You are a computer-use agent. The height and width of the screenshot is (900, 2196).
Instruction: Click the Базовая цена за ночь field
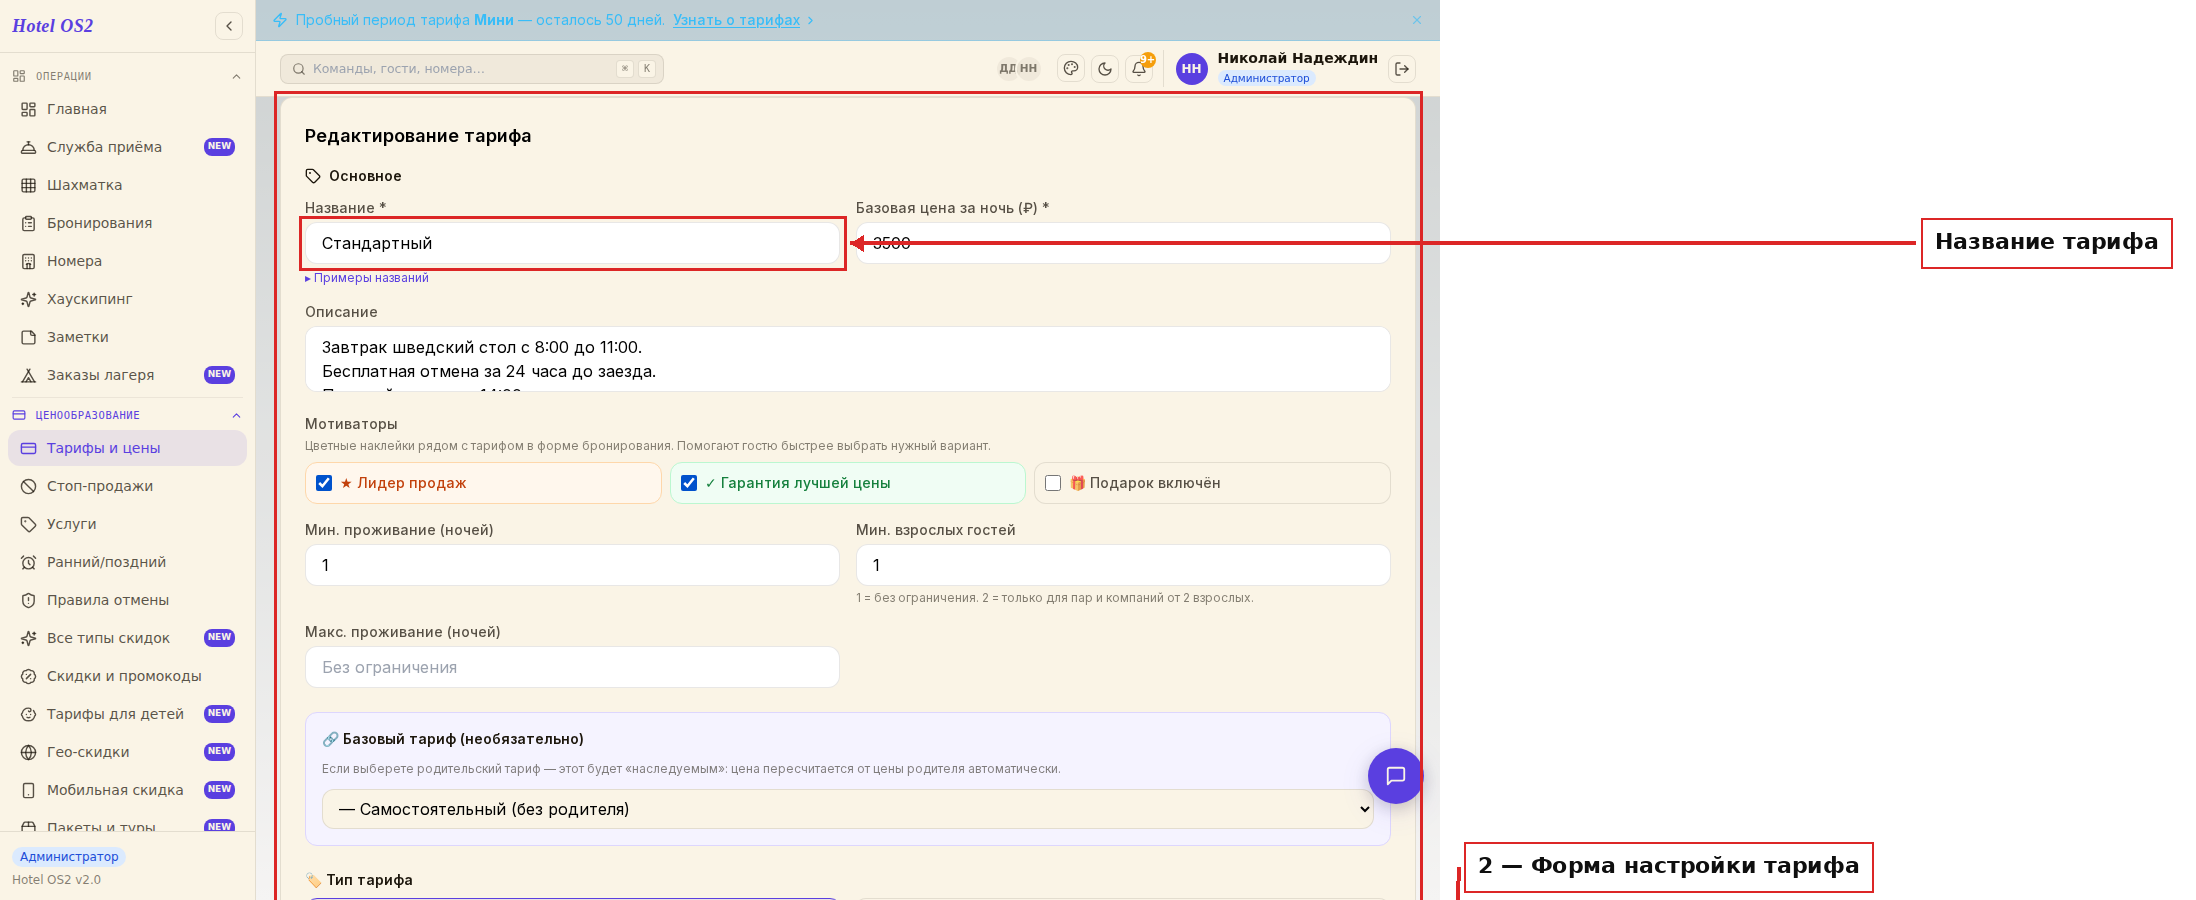[x=1123, y=243]
